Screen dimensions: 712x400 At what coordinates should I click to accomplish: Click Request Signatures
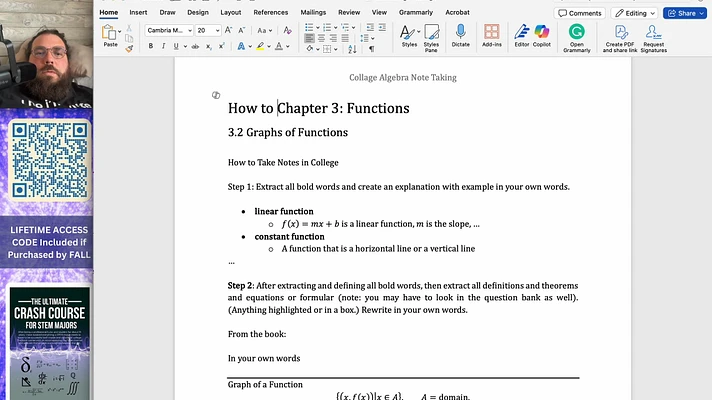653,38
